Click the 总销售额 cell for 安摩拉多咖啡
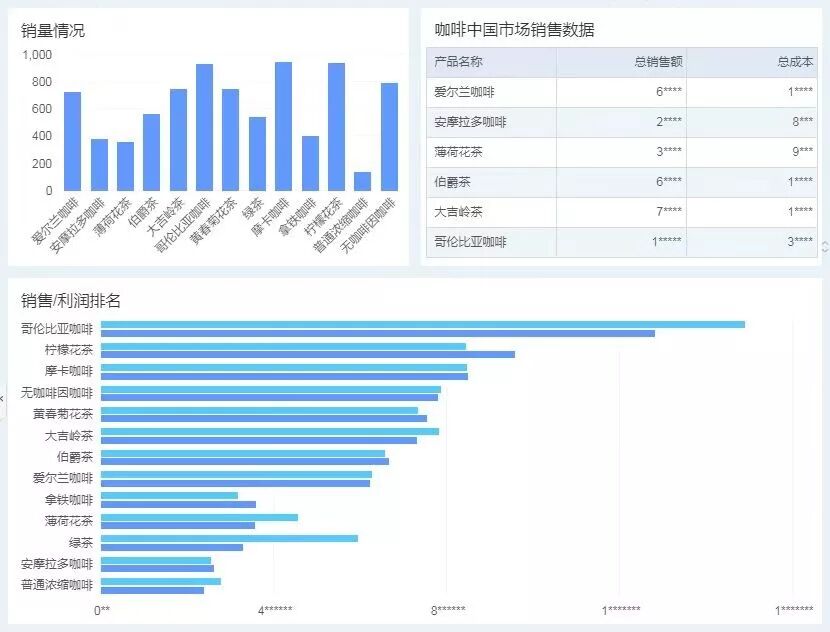 coord(621,122)
